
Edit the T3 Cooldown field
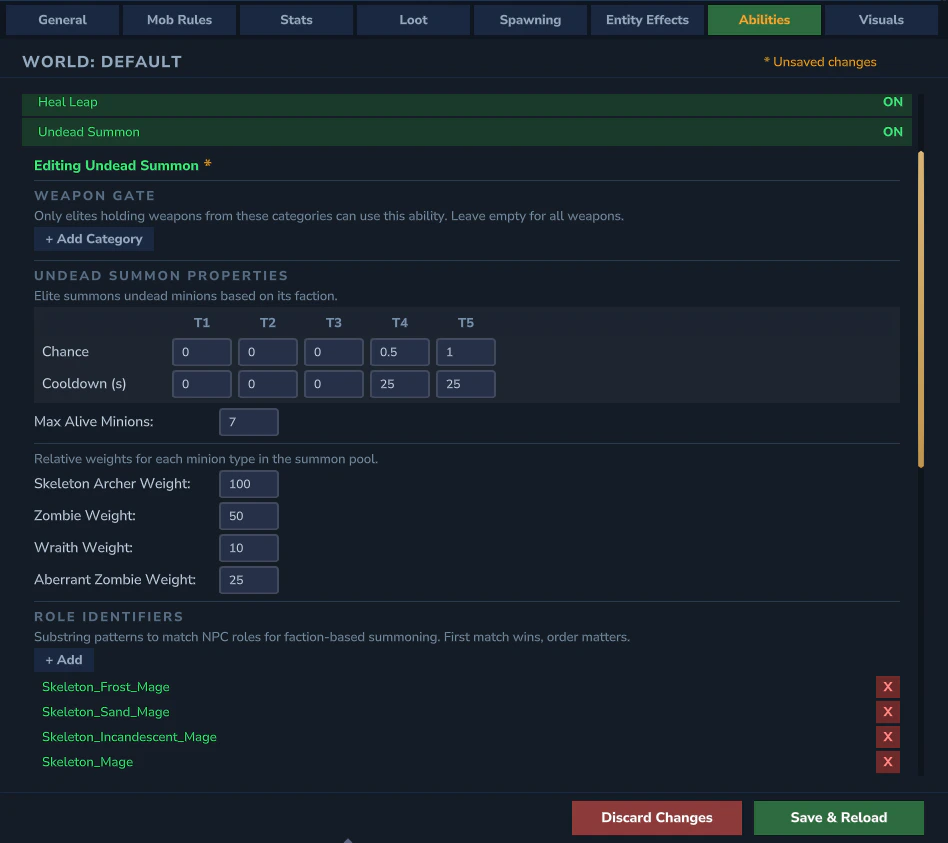(334, 384)
